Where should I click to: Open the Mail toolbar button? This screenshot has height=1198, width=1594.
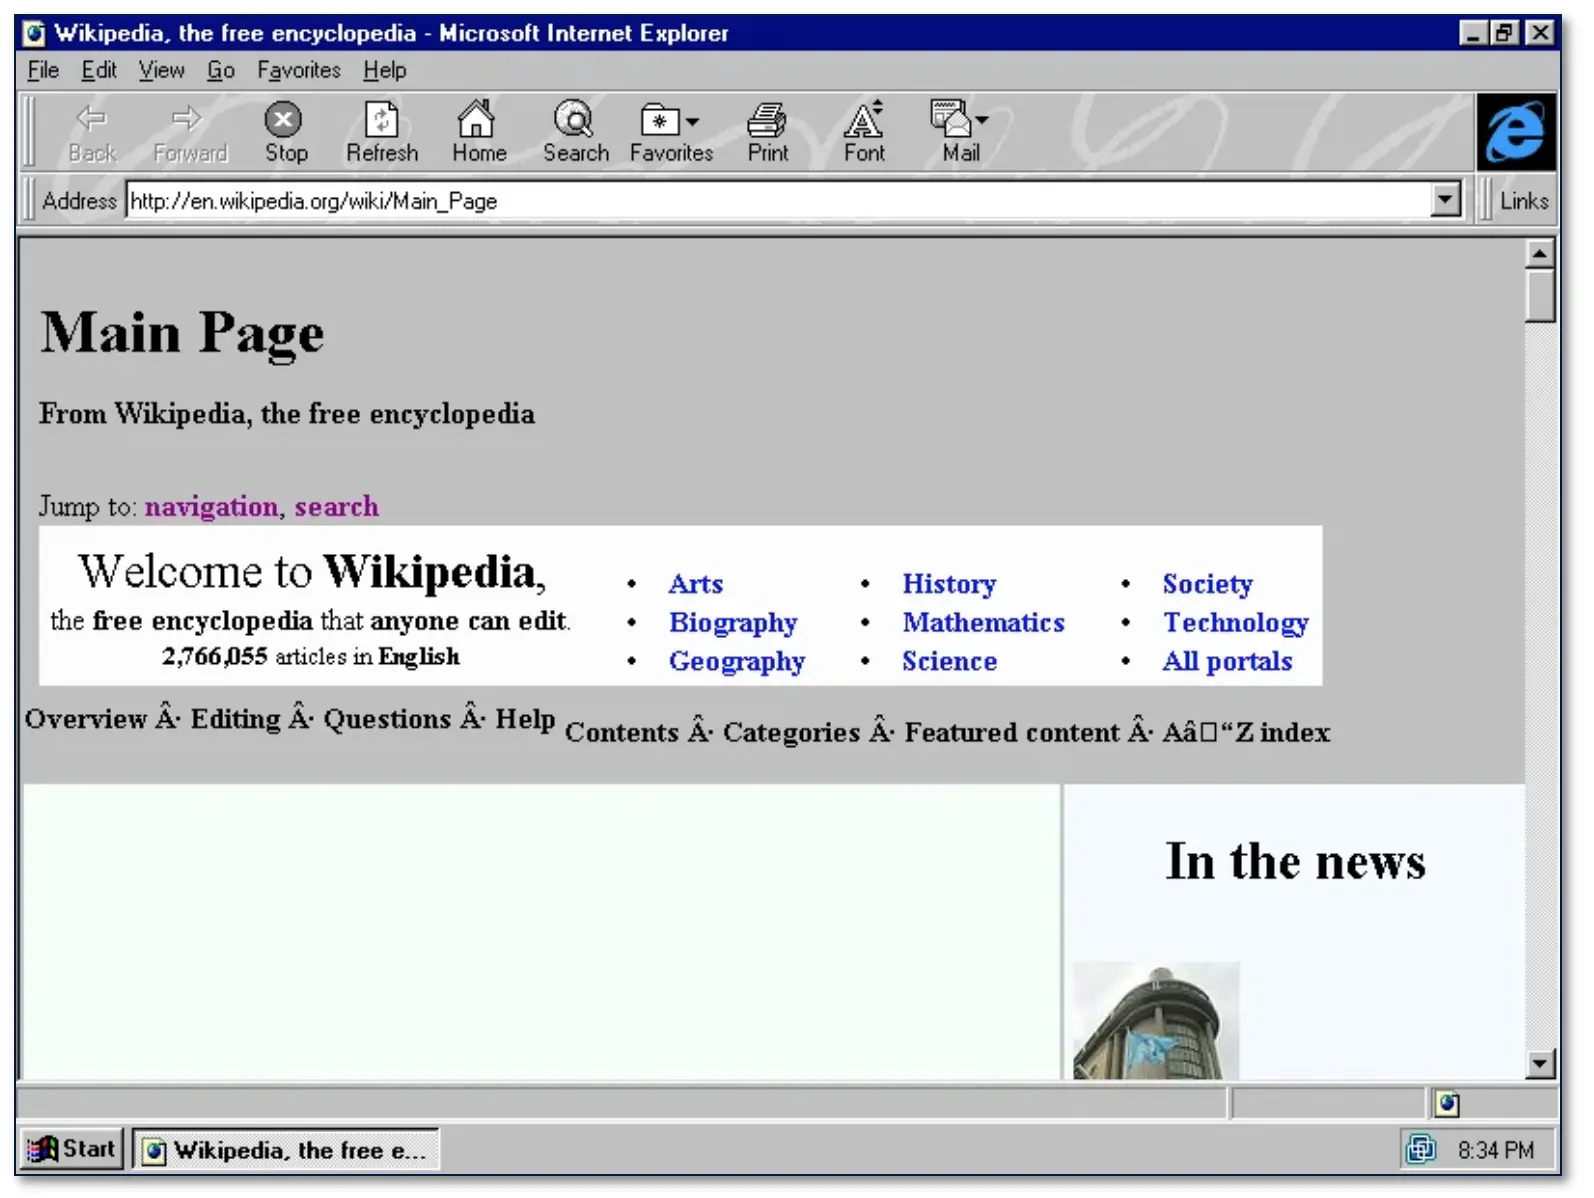(960, 132)
